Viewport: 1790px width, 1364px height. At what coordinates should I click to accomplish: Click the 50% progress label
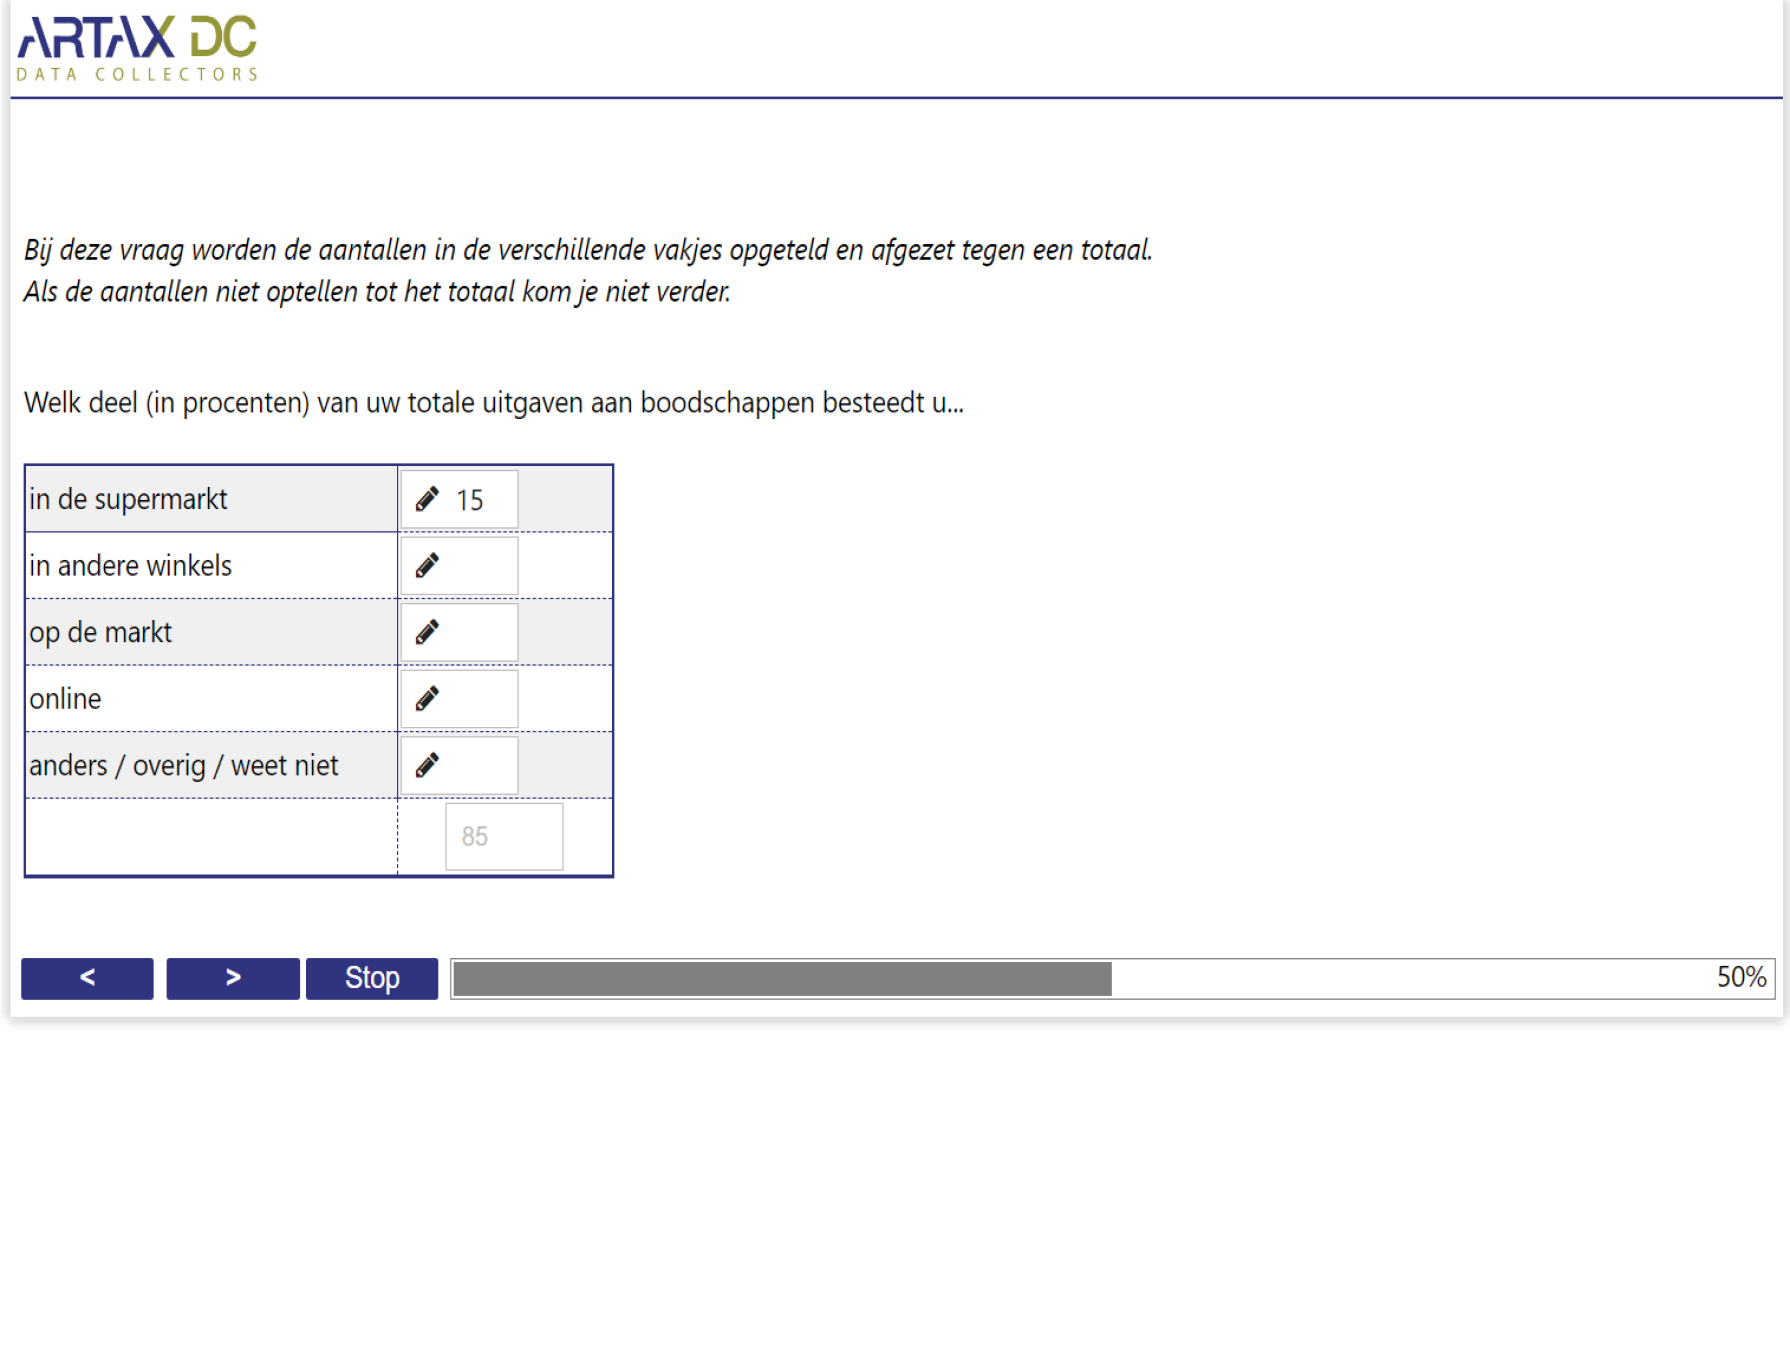[1740, 978]
